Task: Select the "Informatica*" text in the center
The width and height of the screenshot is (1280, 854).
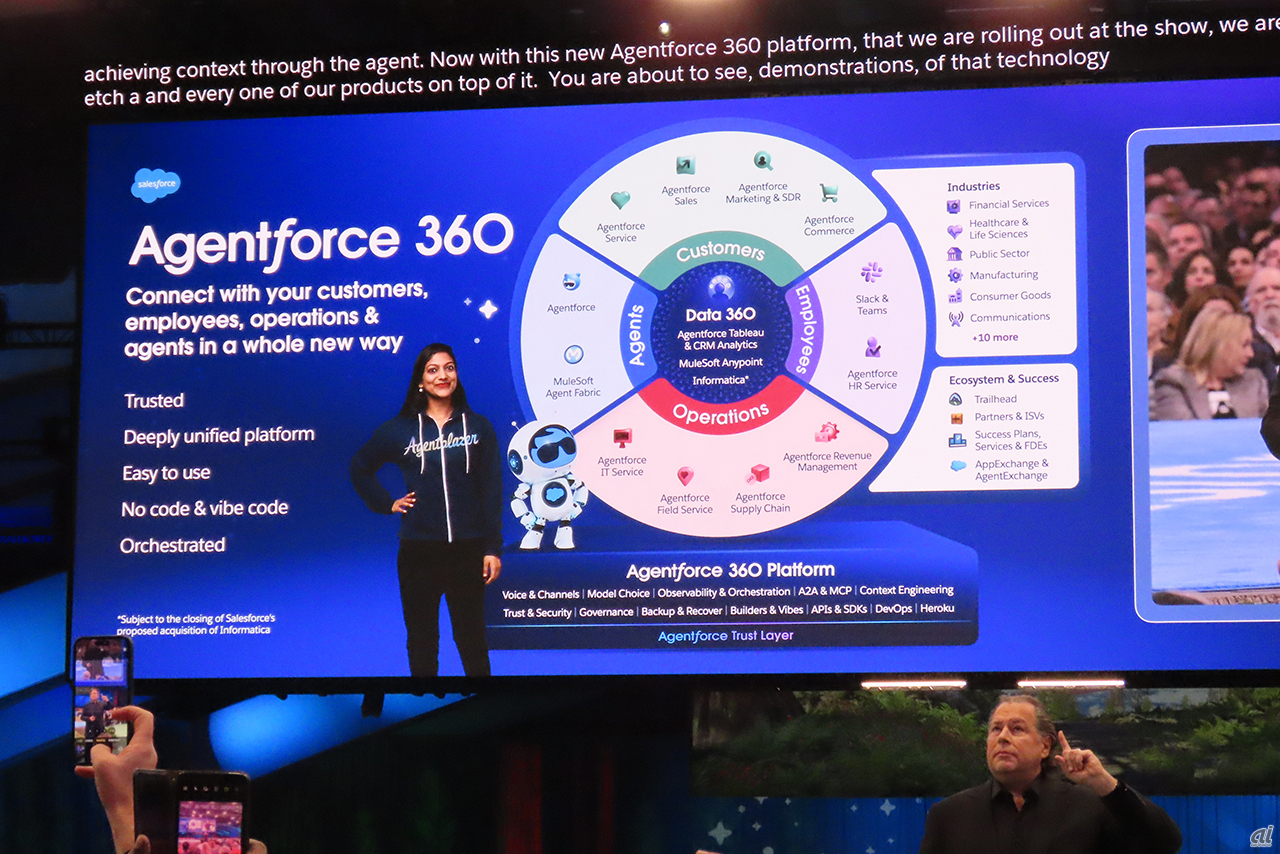Action: coord(720,381)
